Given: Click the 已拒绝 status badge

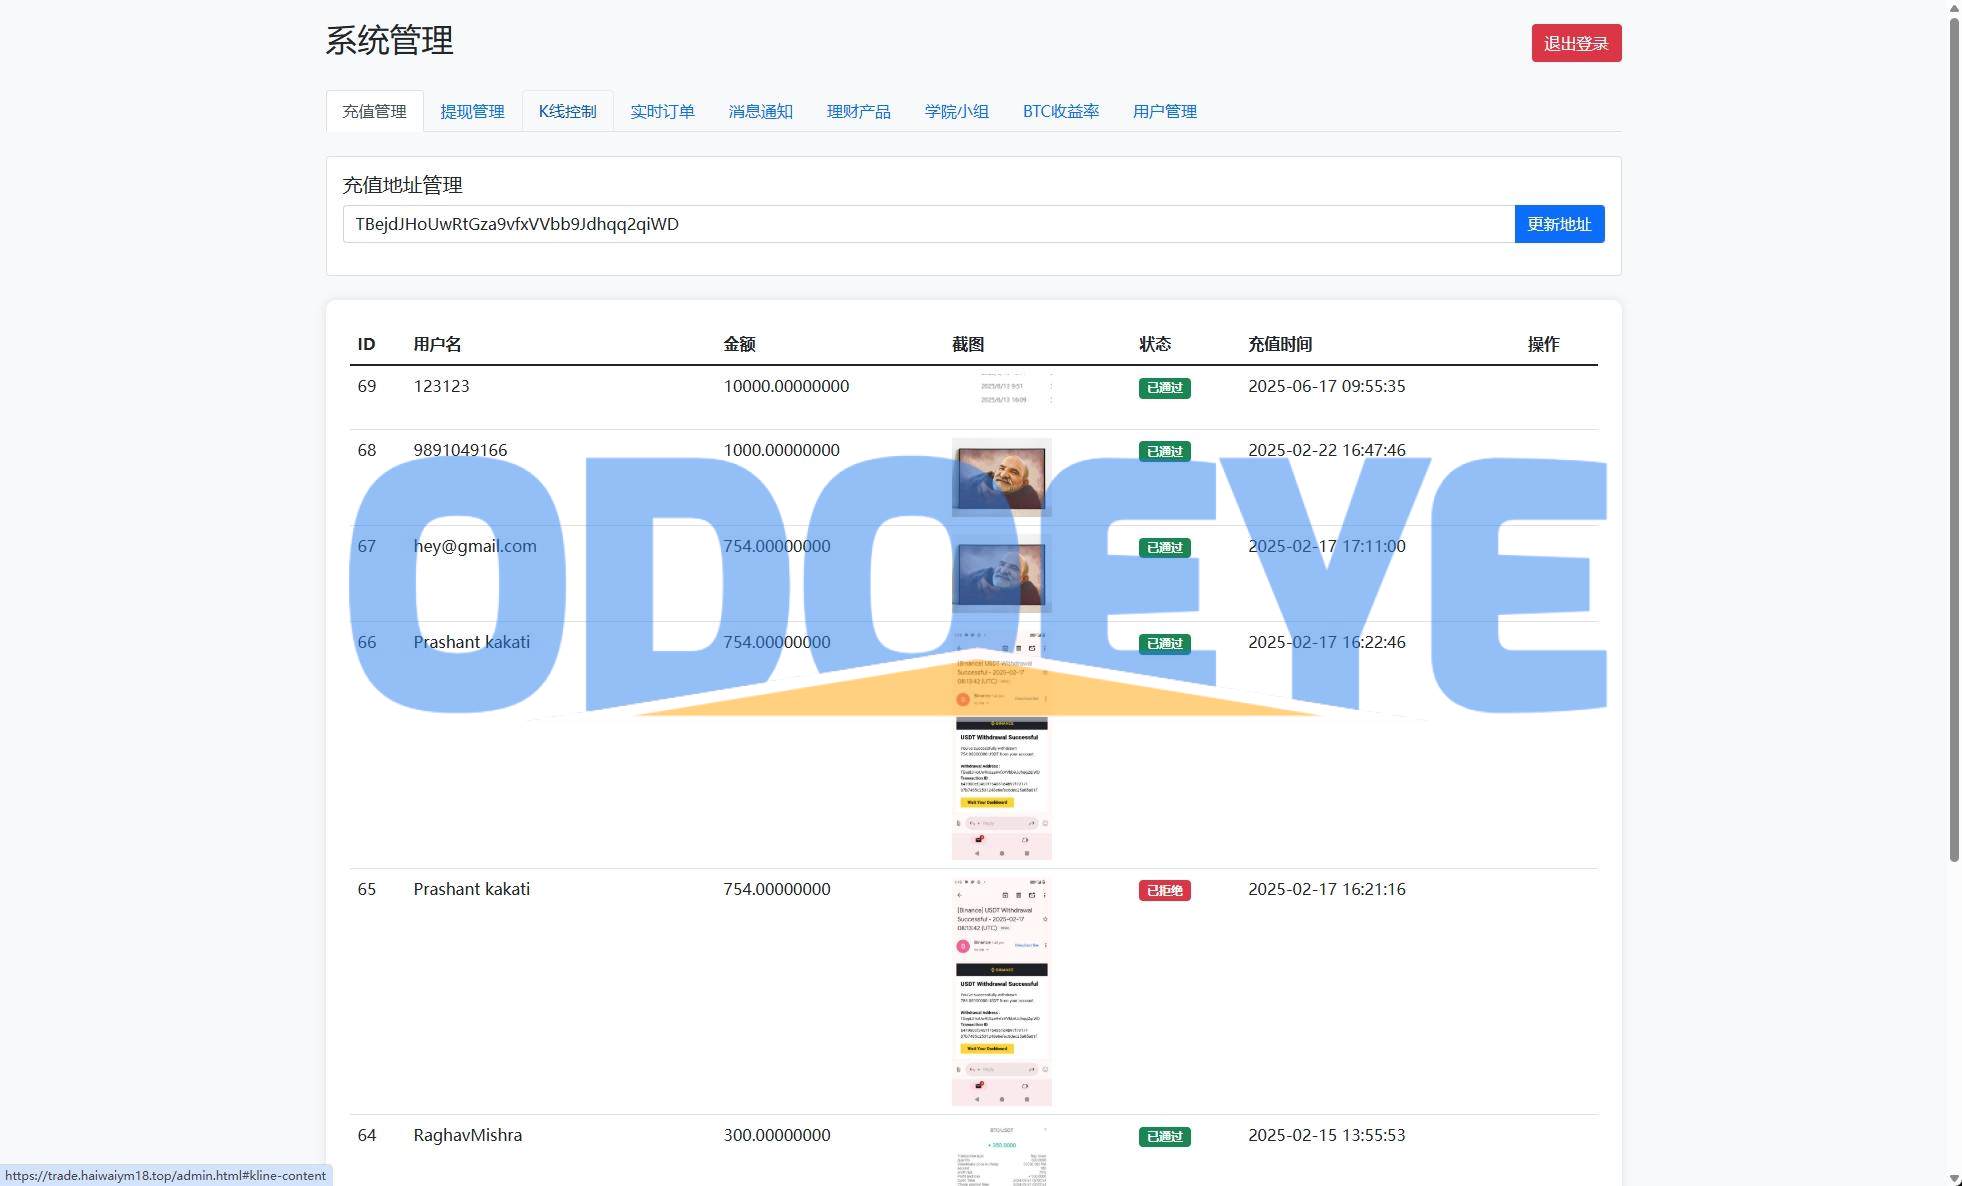Looking at the screenshot, I should (1164, 890).
